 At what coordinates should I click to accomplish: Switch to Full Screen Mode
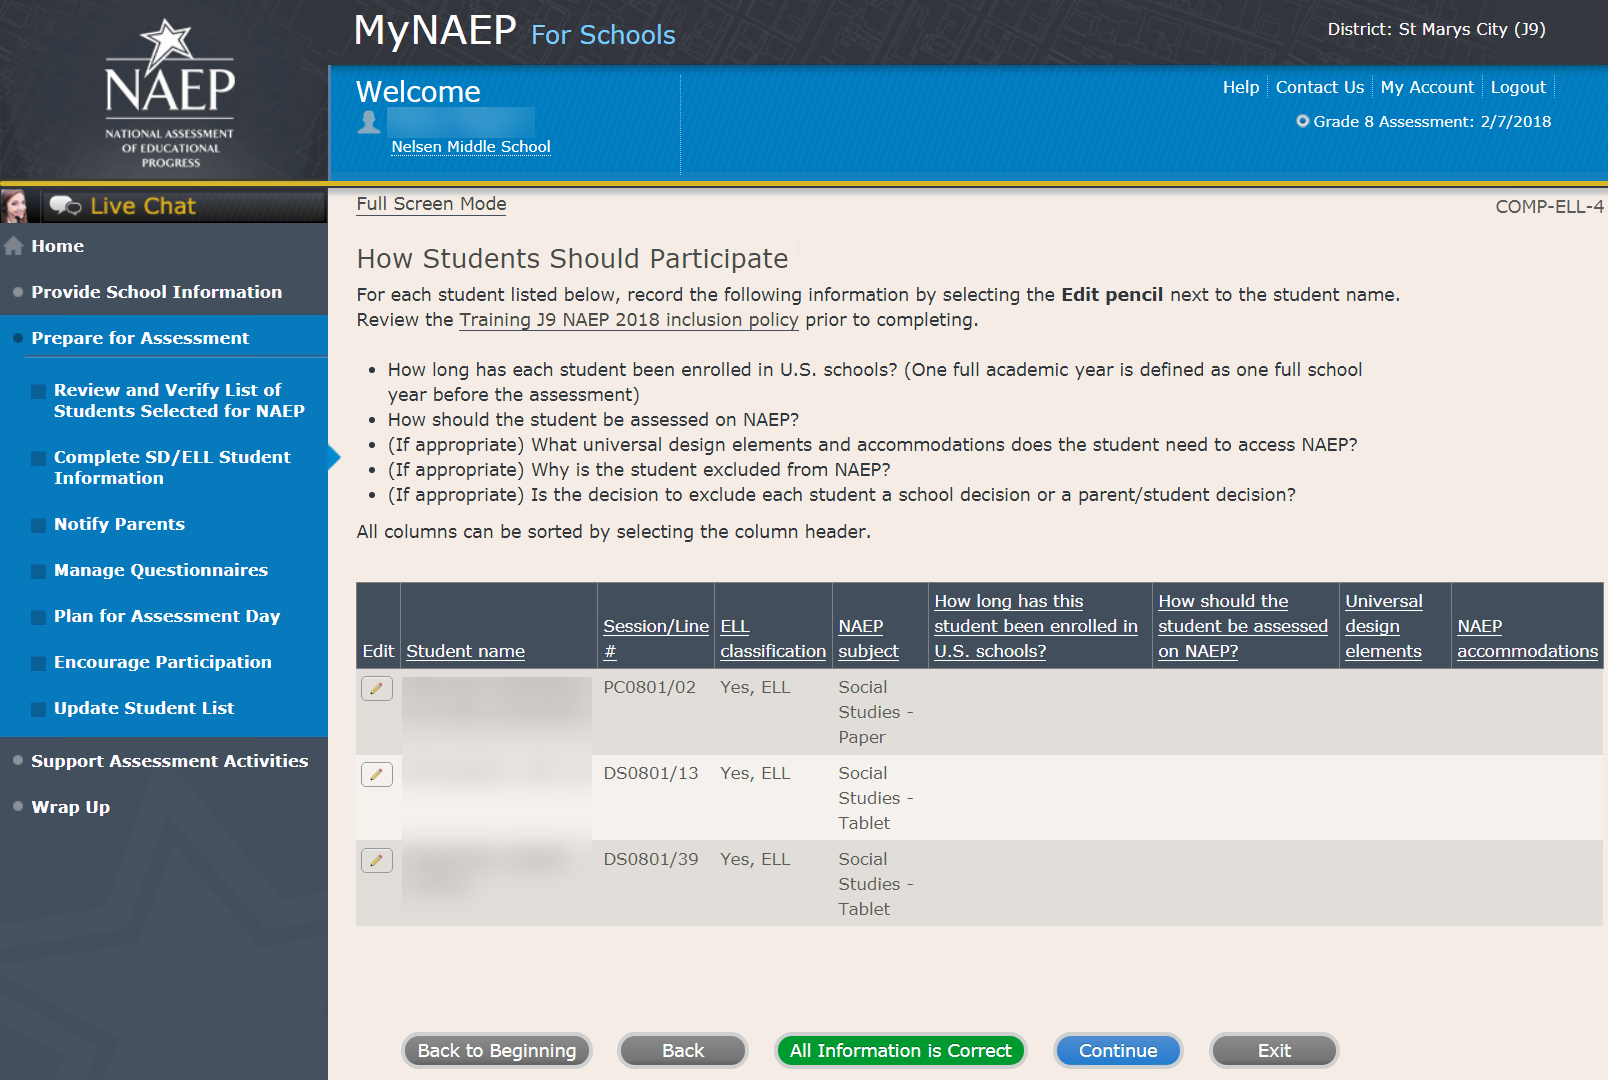point(431,204)
